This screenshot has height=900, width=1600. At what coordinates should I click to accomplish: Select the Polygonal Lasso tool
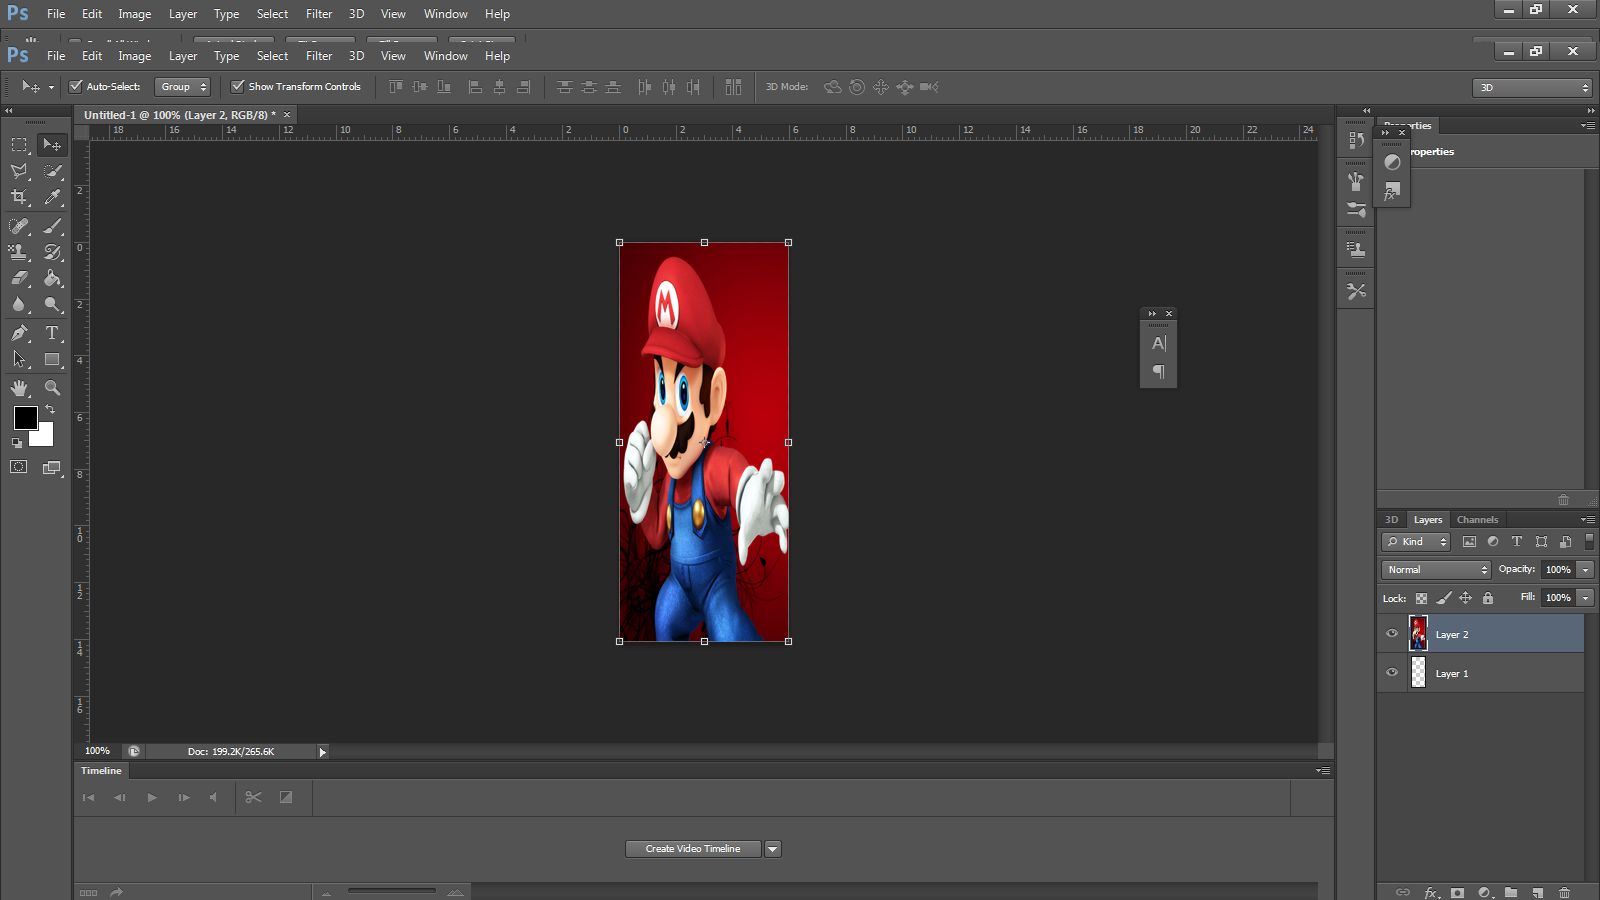19,171
